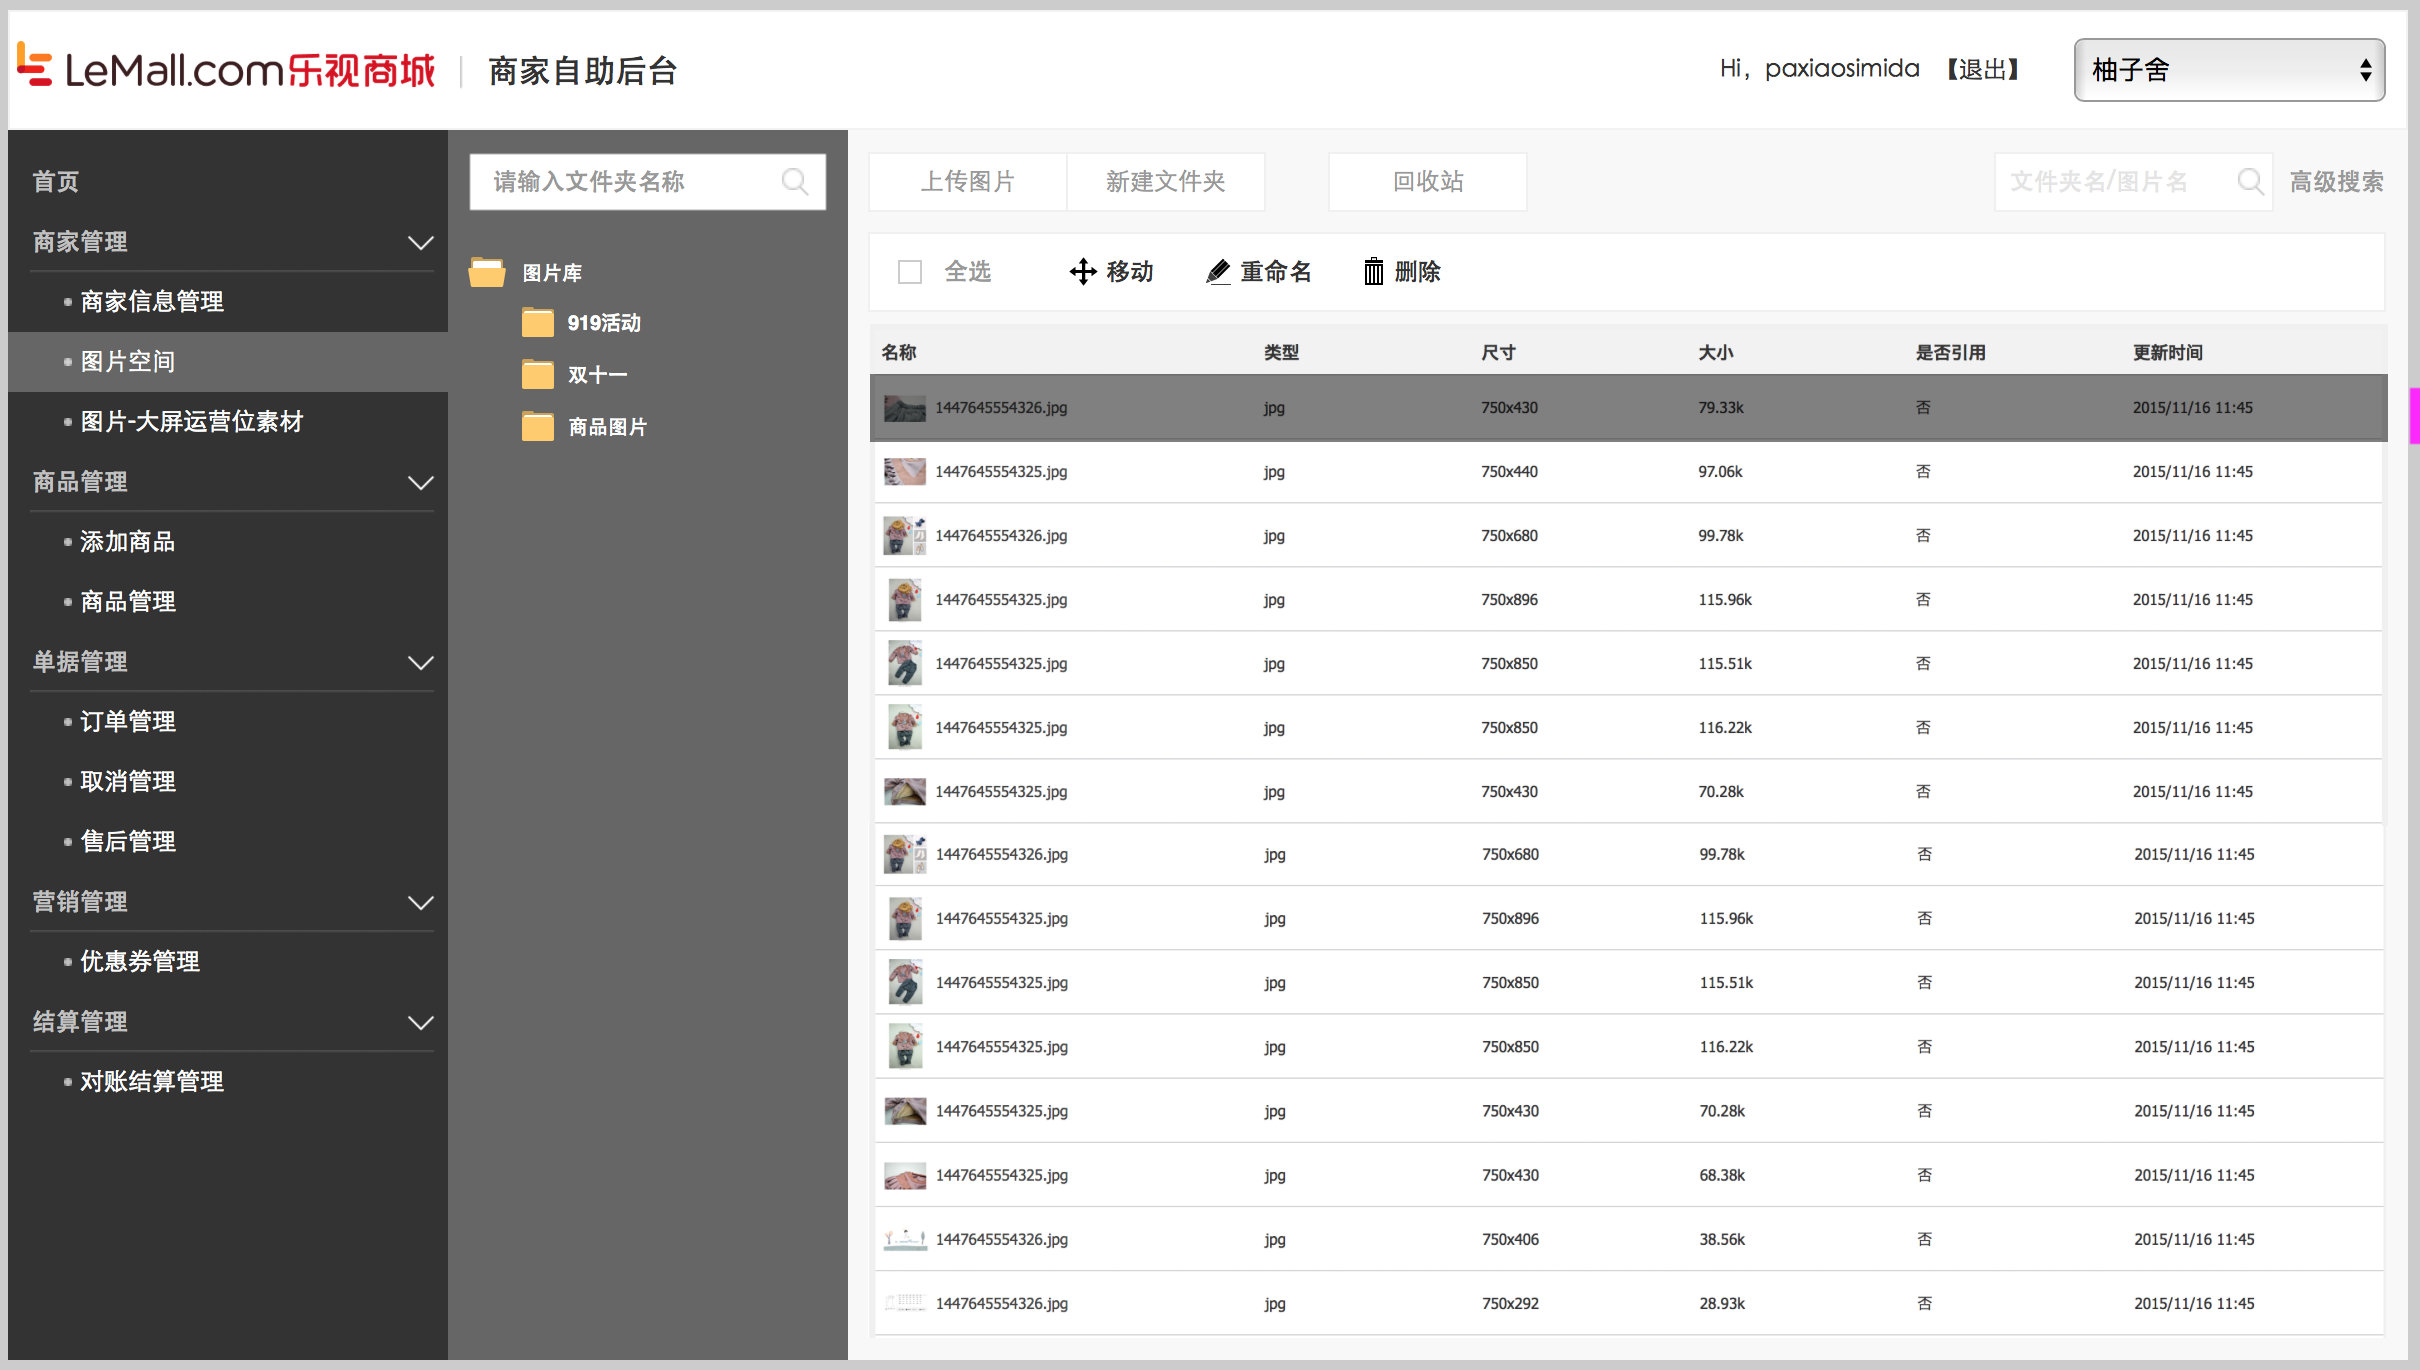This screenshot has height=1370, width=2420.
Task: Click the 退出 logout link
Action: 1982,69
